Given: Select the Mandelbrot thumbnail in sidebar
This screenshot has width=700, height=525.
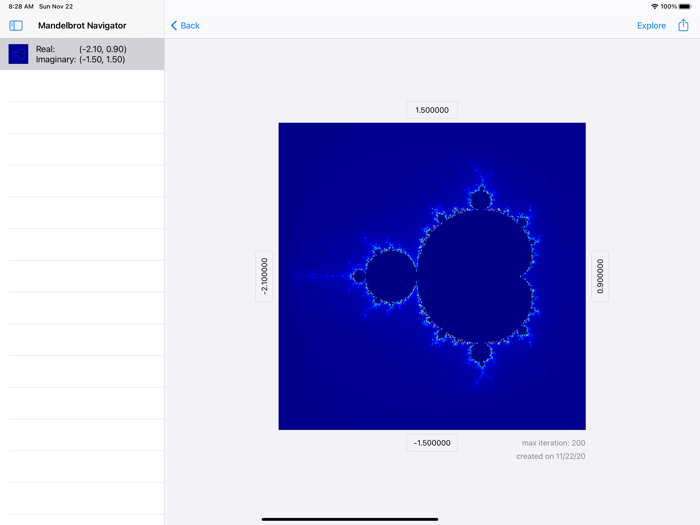Looking at the screenshot, I should coord(18,54).
